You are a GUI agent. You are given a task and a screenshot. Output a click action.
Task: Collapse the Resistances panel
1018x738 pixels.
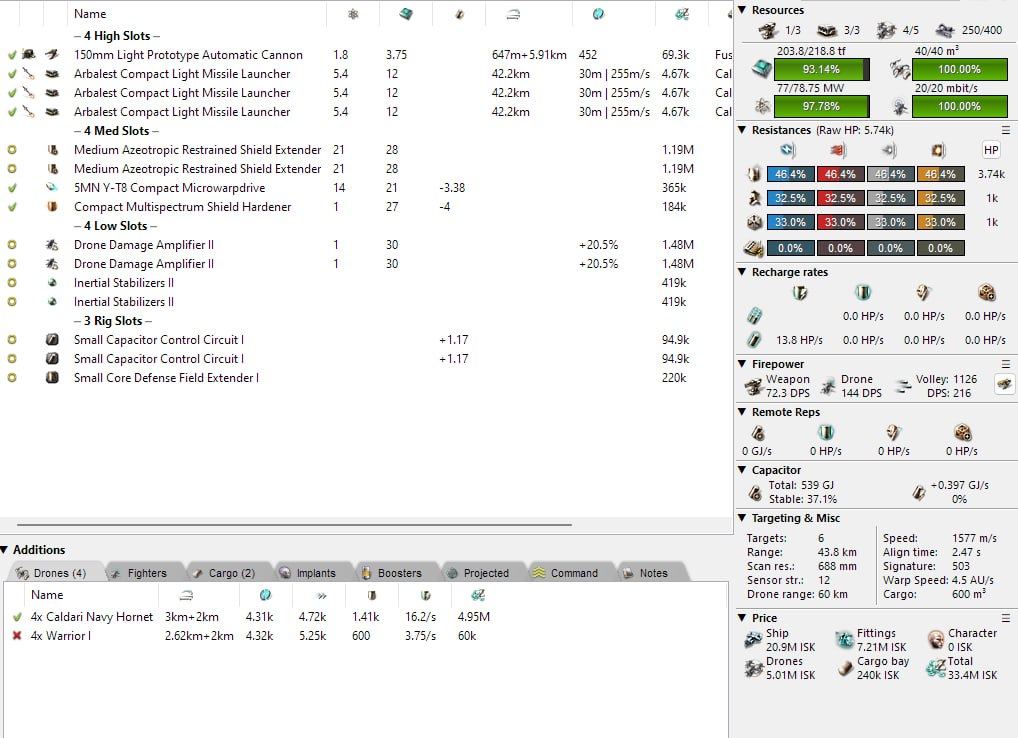click(x=742, y=130)
